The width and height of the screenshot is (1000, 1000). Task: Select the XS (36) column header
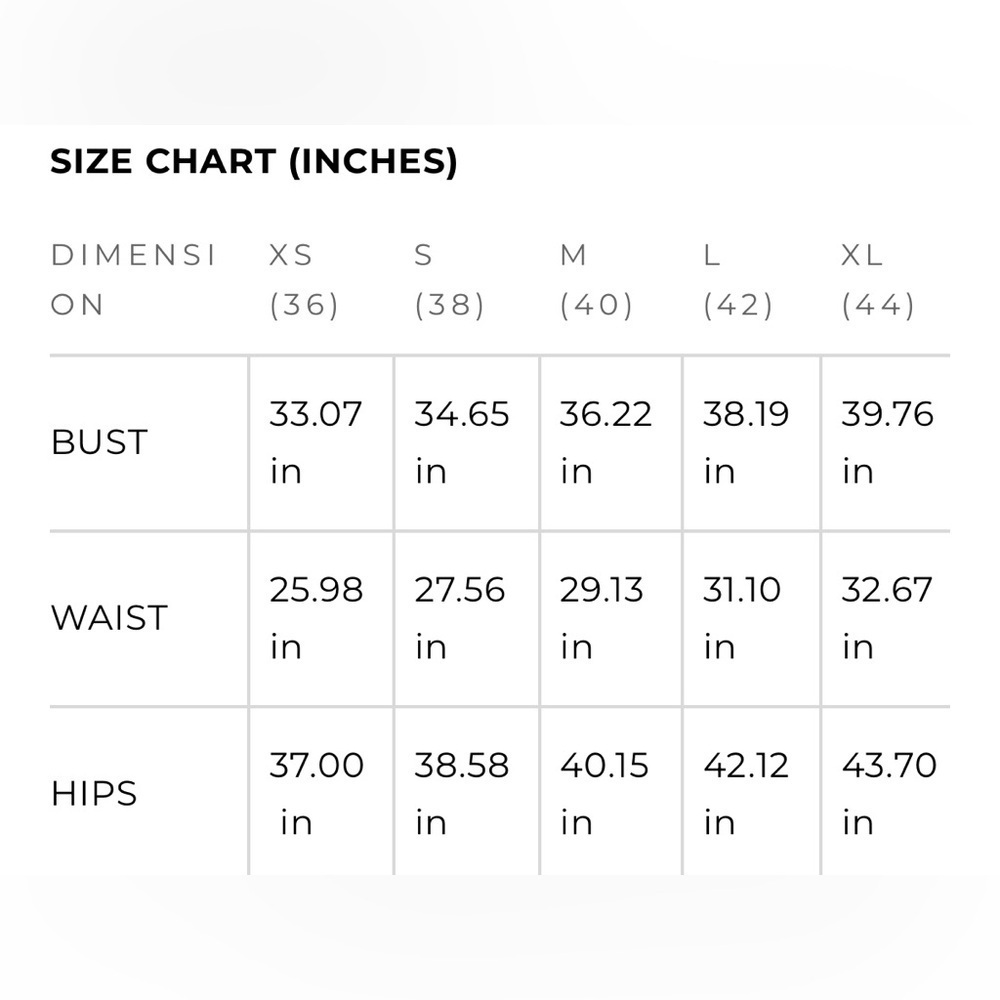coord(304,279)
